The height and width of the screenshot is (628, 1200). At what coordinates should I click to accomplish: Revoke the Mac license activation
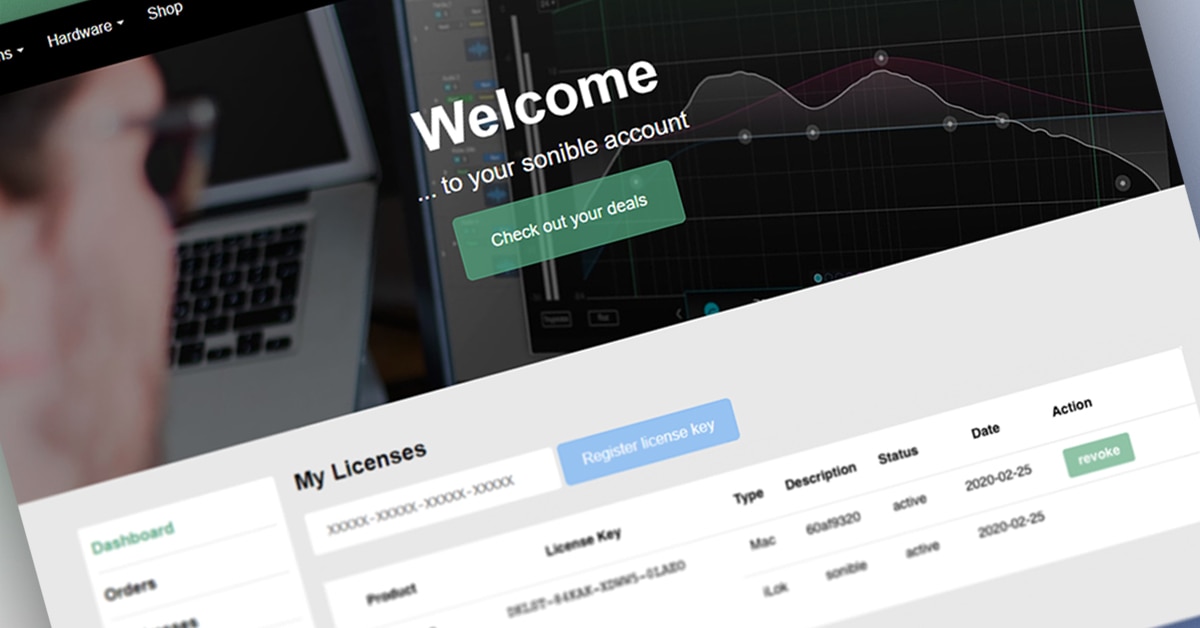1099,454
